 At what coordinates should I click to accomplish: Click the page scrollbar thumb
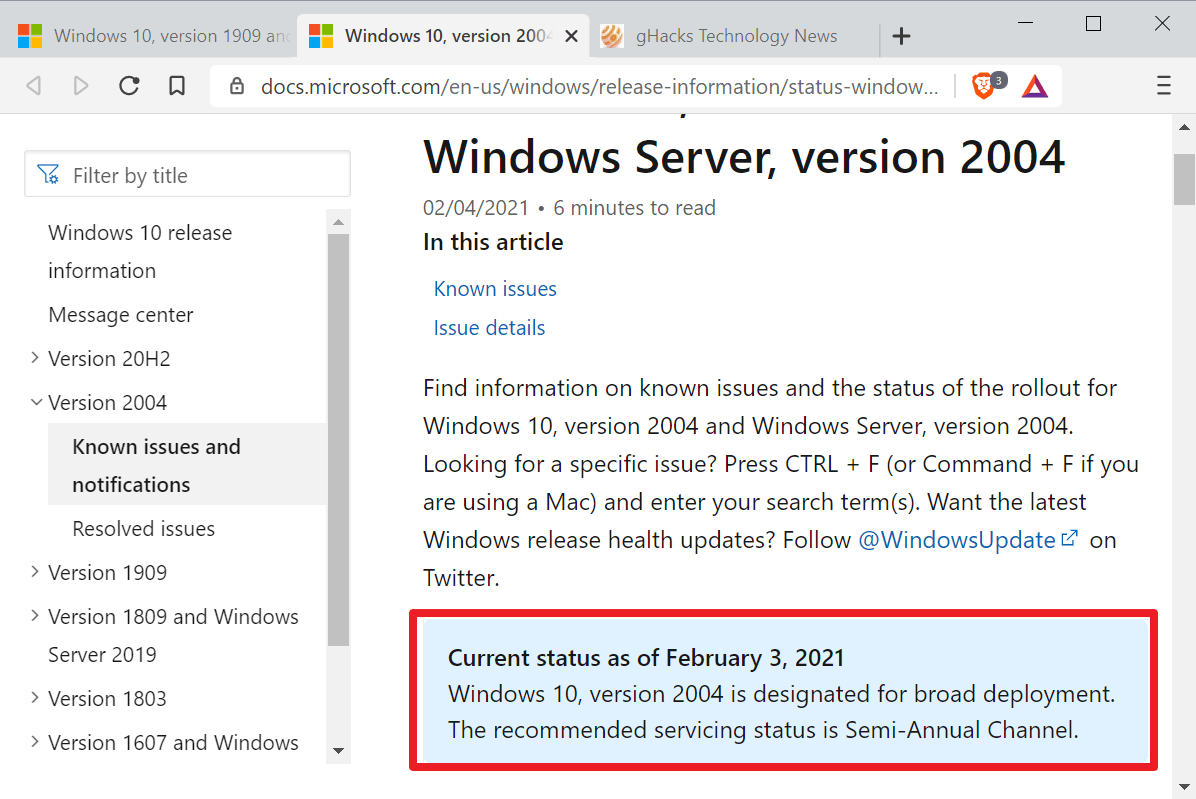coord(1184,180)
